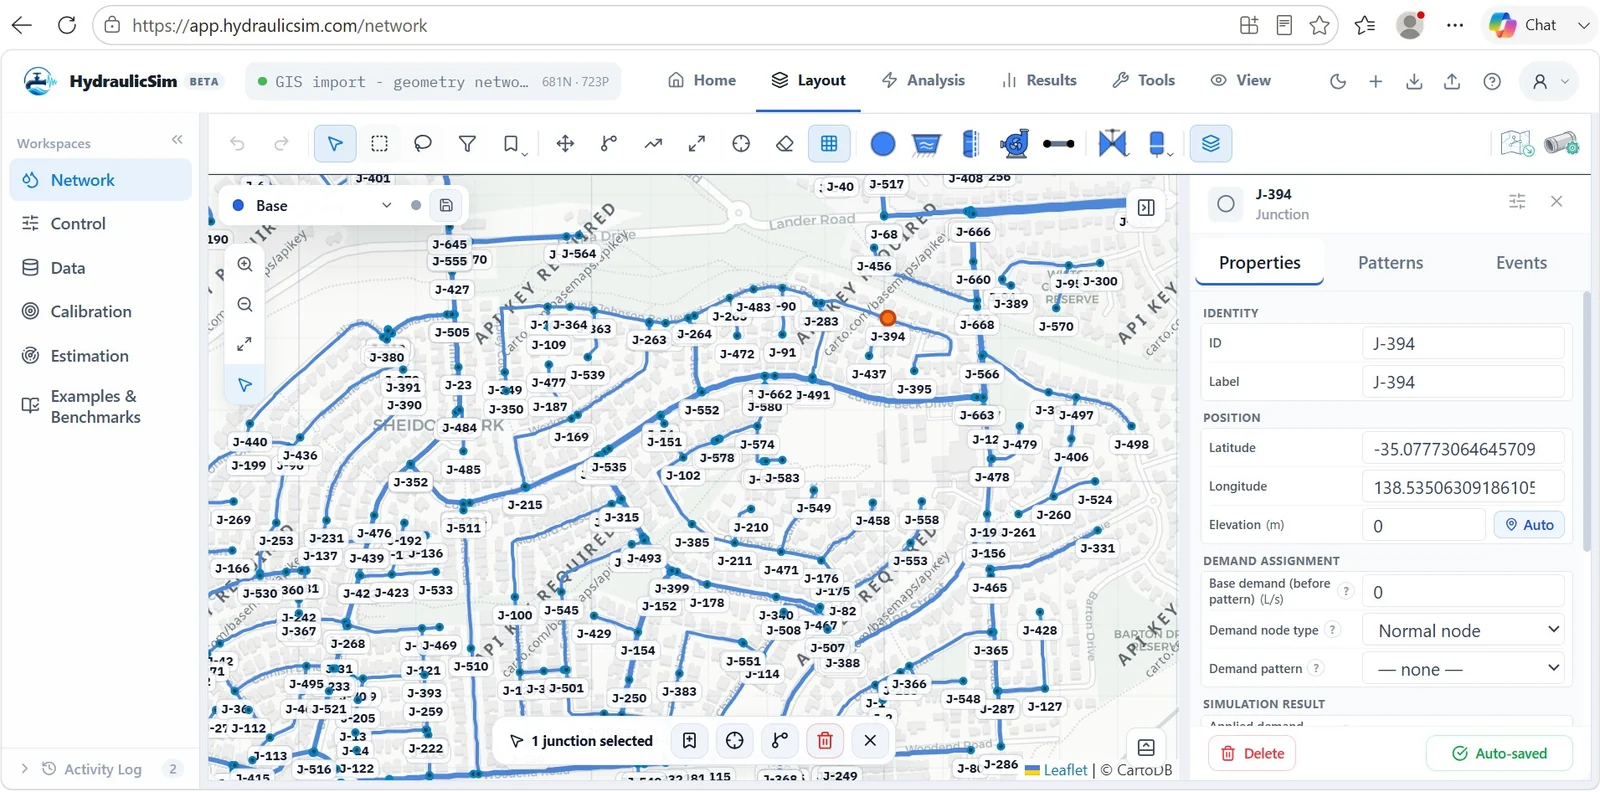Zoom out on the map
Viewport: 1600px width, 792px height.
tap(245, 305)
